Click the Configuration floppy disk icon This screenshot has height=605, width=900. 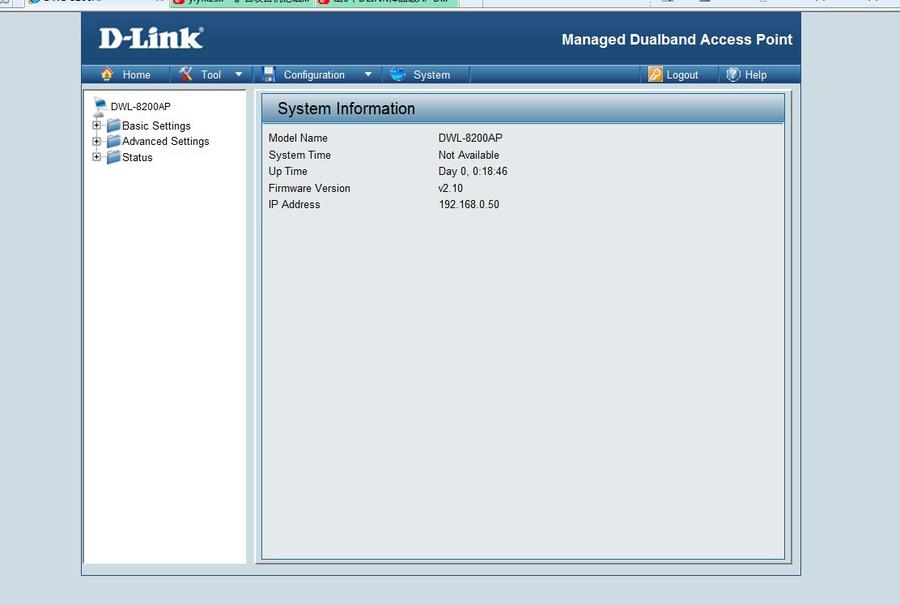[x=269, y=74]
